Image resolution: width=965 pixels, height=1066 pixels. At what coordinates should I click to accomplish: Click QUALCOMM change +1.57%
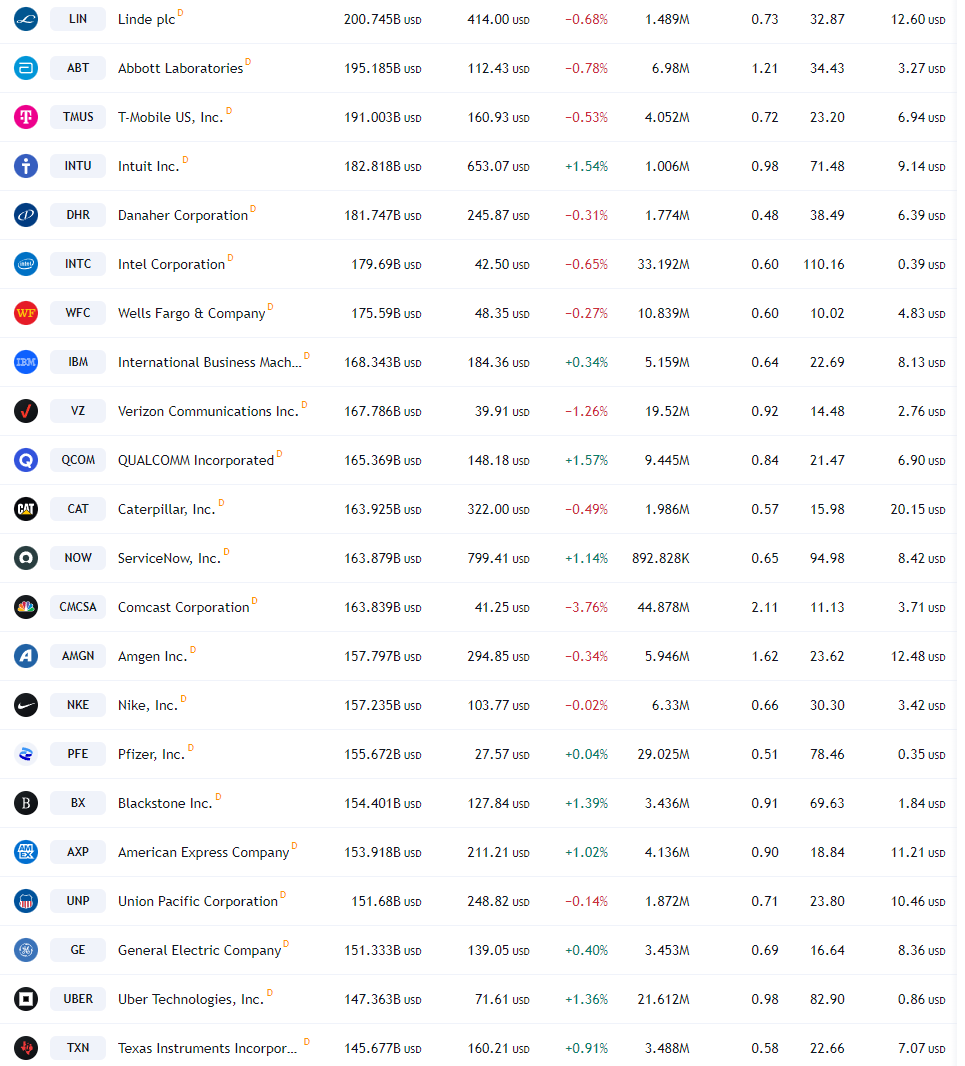[586, 460]
